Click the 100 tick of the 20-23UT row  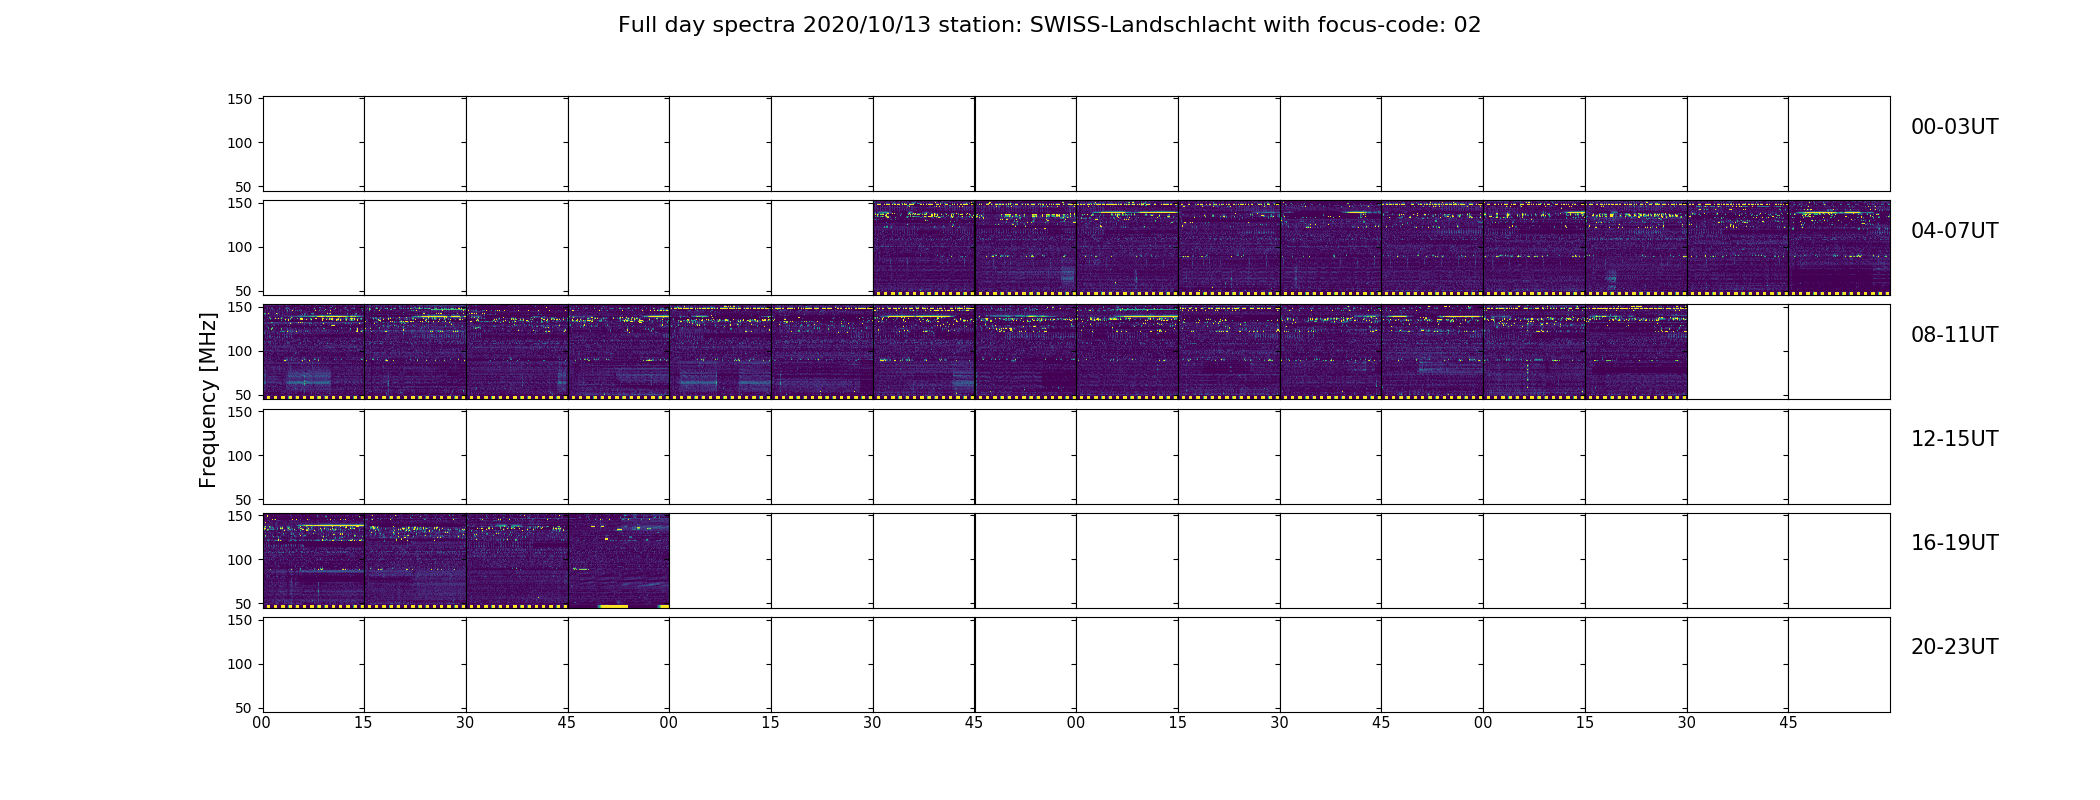(240, 664)
